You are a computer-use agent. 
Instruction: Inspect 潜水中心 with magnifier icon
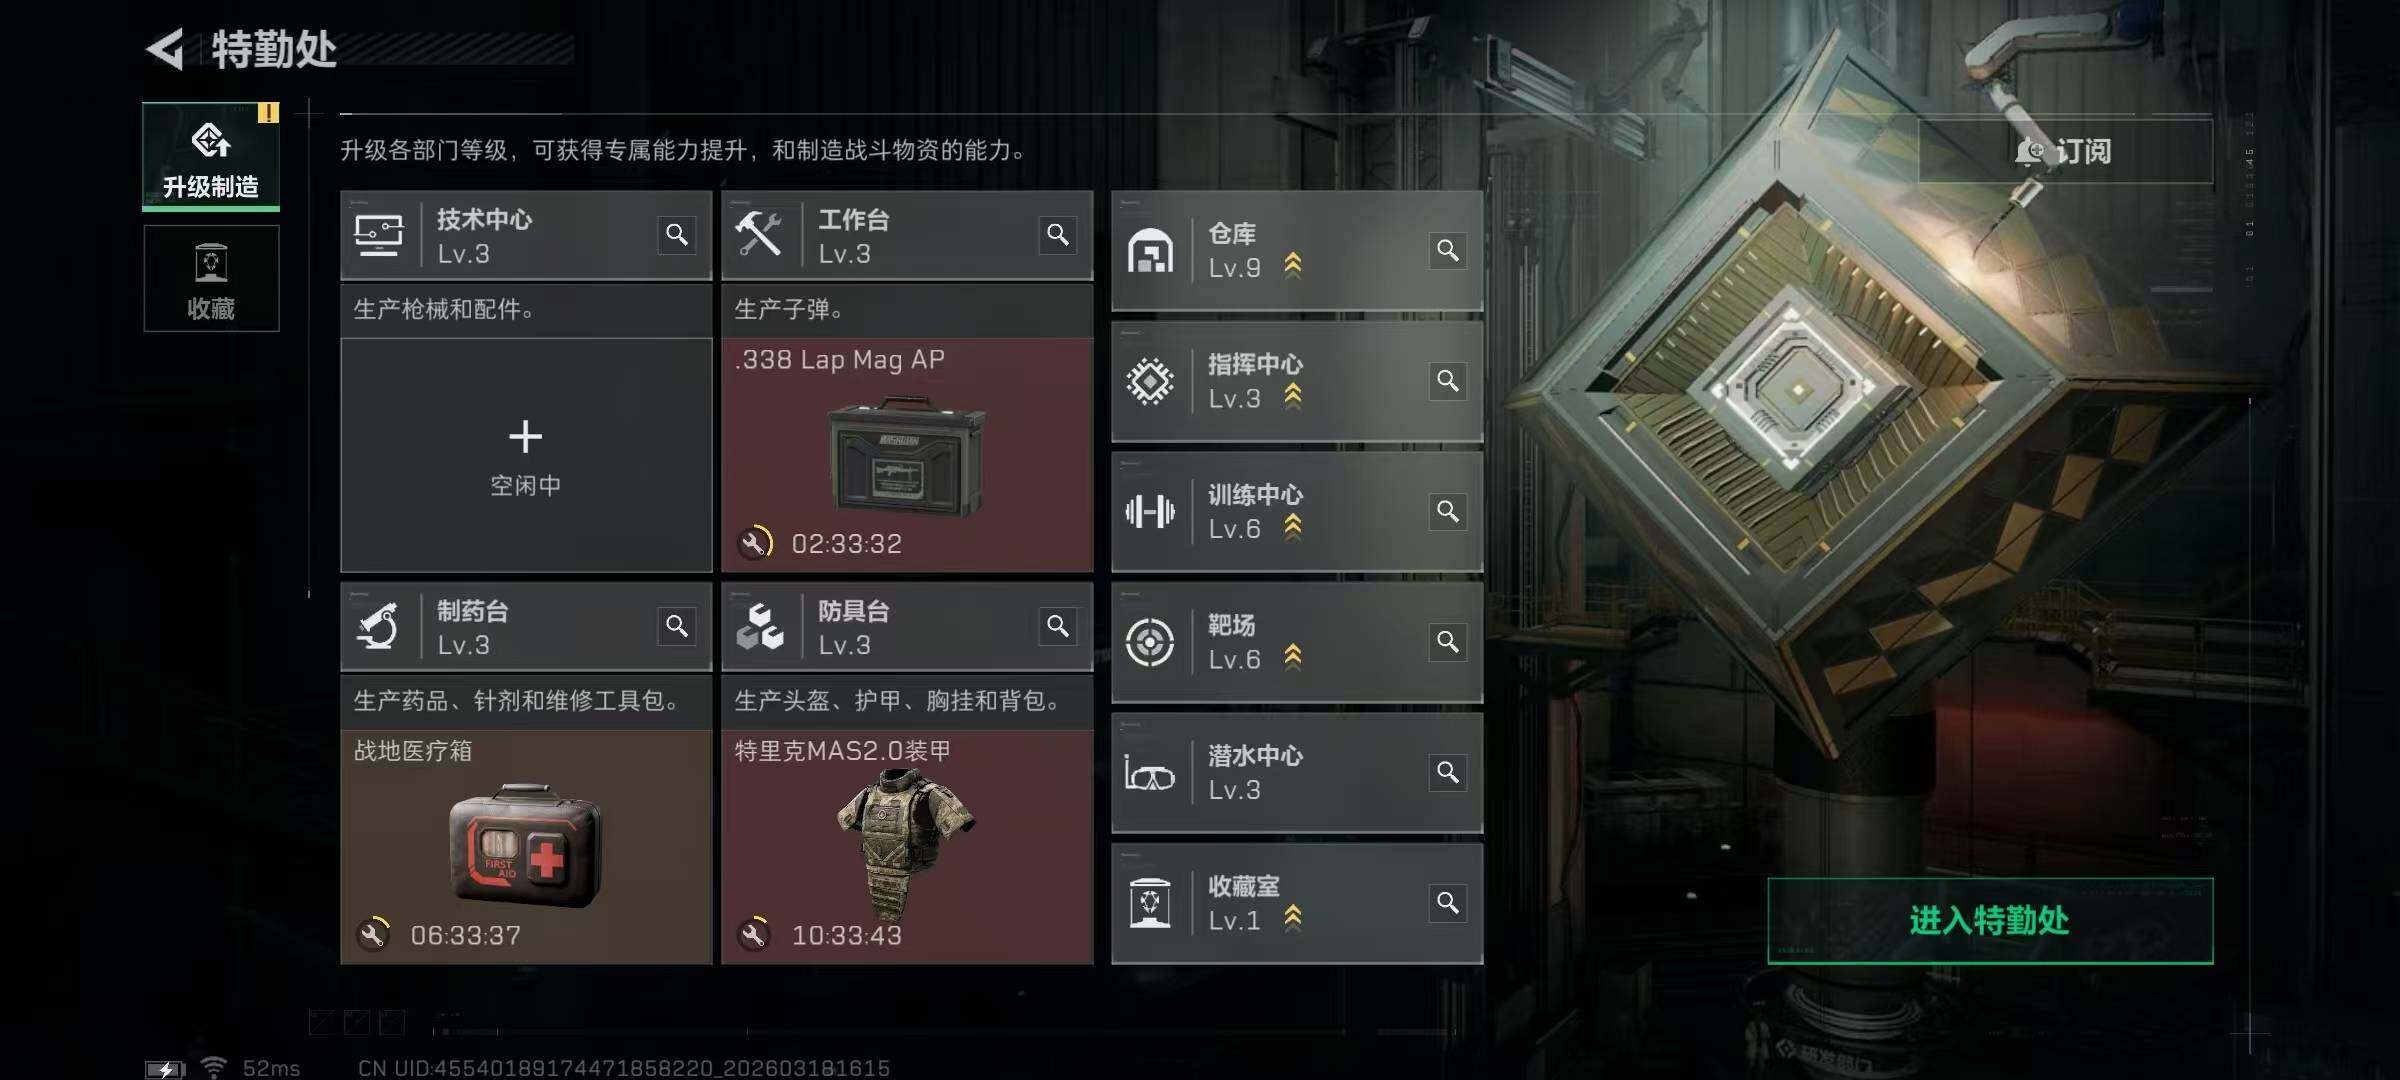pos(1448,773)
